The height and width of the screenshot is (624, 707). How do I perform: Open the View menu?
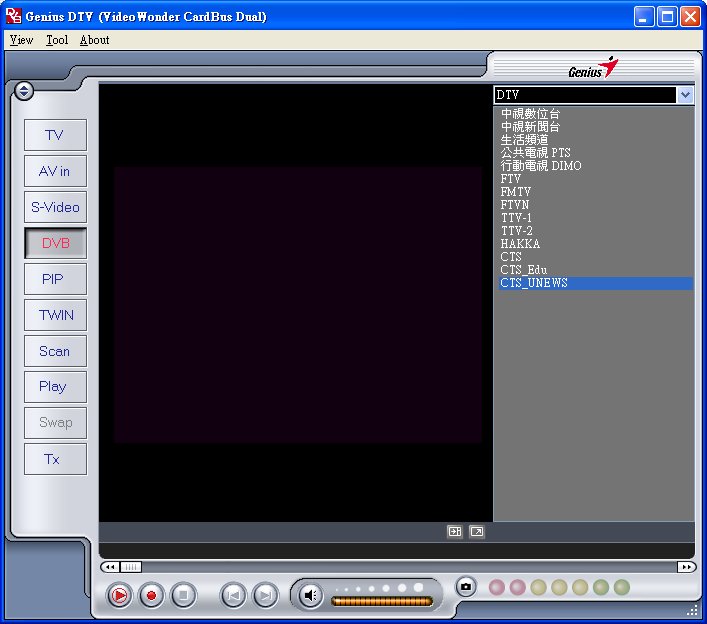21,40
